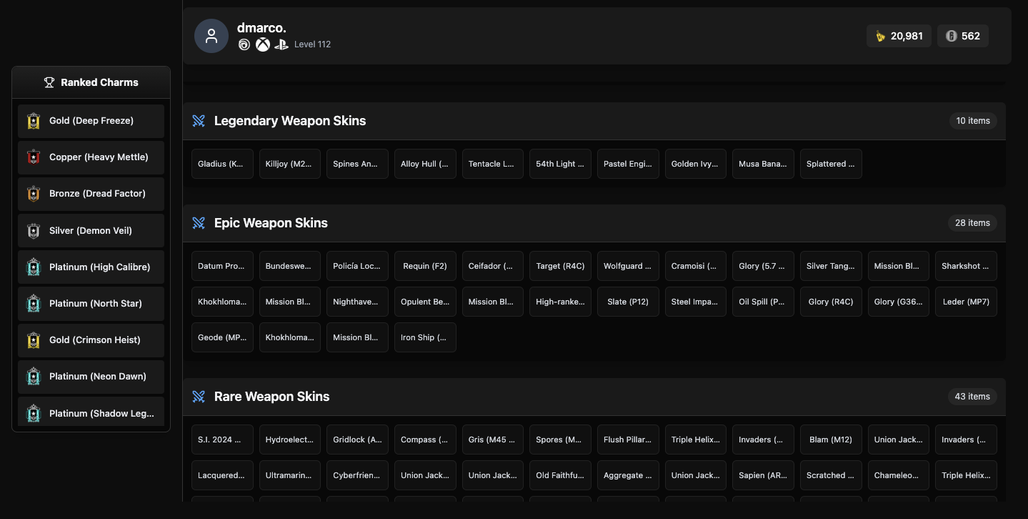Click the PlayStation platform icon
This screenshot has width=1028, height=519.
[281, 45]
